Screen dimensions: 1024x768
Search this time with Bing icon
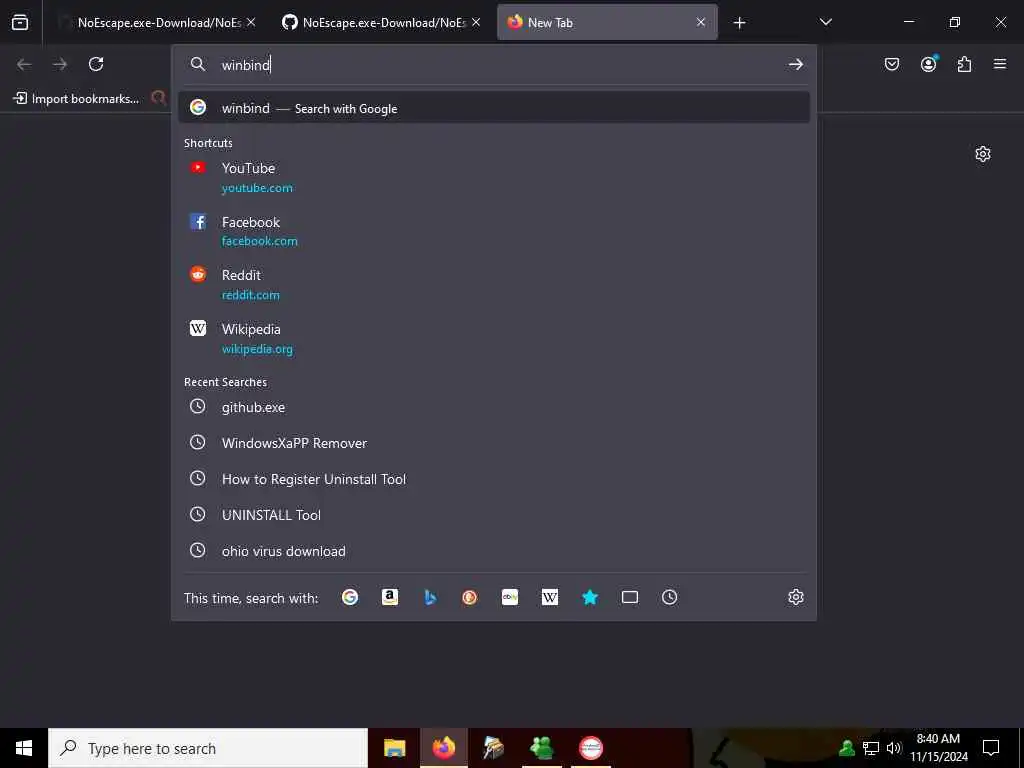[430, 598]
